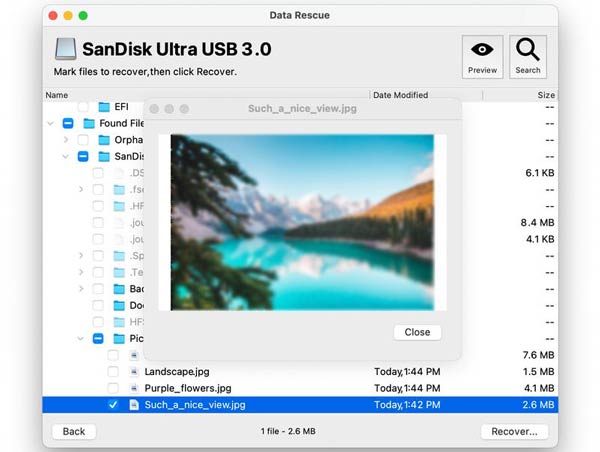This screenshot has width=600, height=452.
Task: Sort by the Size column header
Action: 546,95
